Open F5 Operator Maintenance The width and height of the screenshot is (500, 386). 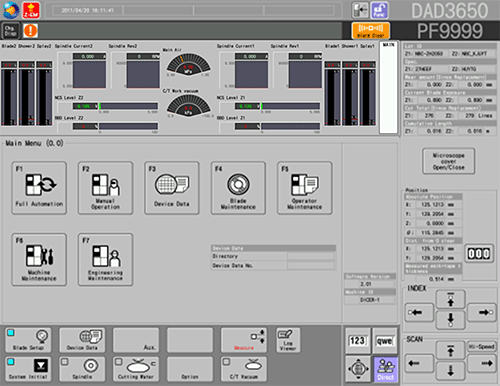tap(304, 188)
